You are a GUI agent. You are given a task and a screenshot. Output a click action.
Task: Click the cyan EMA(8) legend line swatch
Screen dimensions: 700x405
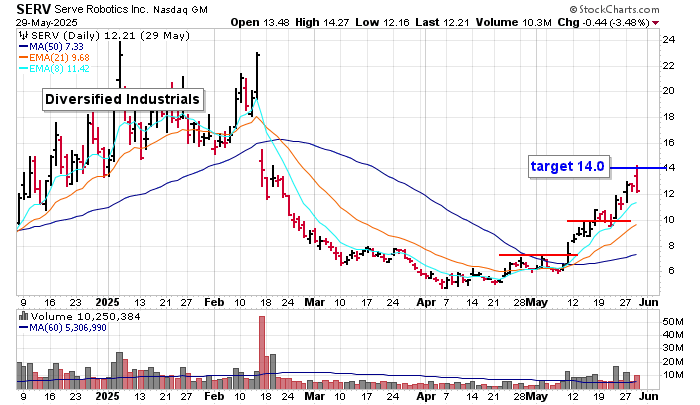tap(23, 69)
